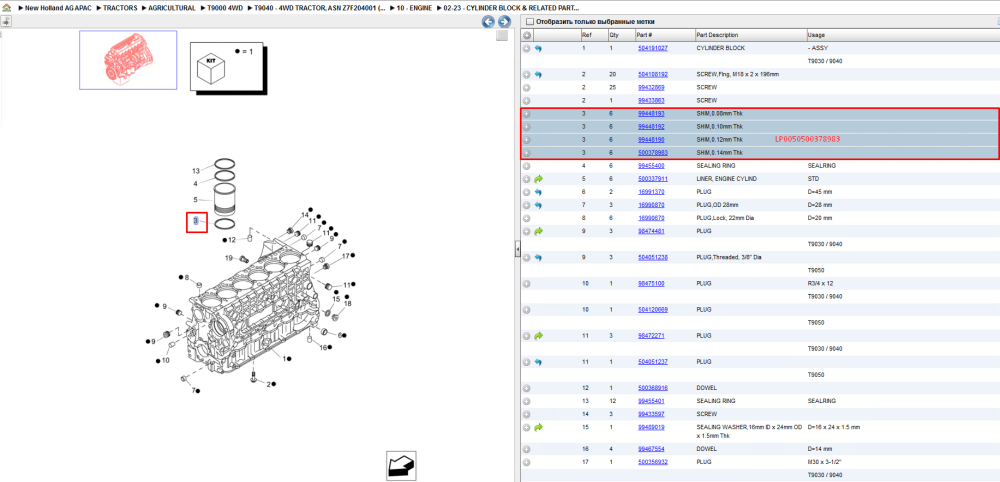Screen dimensions: 1000x482
Task: Select callout 3 in the diagram
Action: [196, 221]
